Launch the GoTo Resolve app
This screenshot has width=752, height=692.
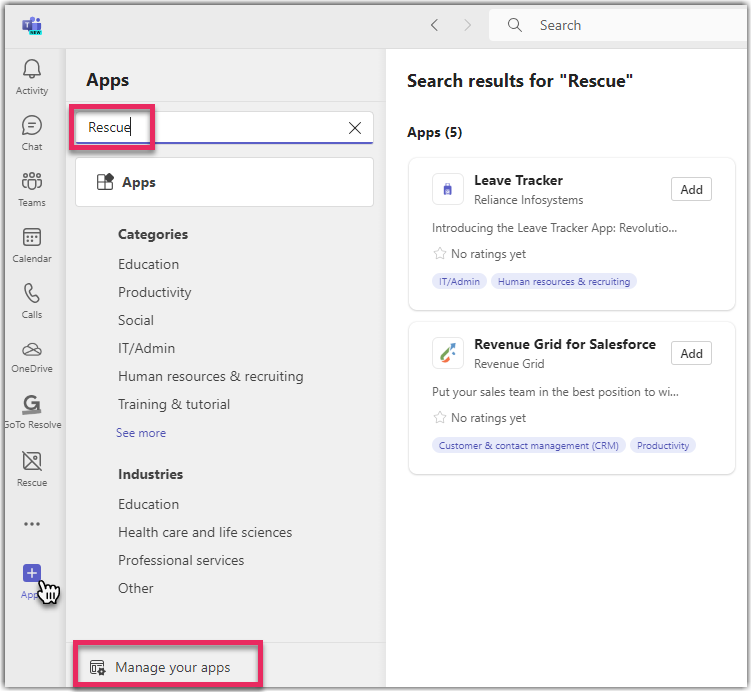click(x=32, y=412)
